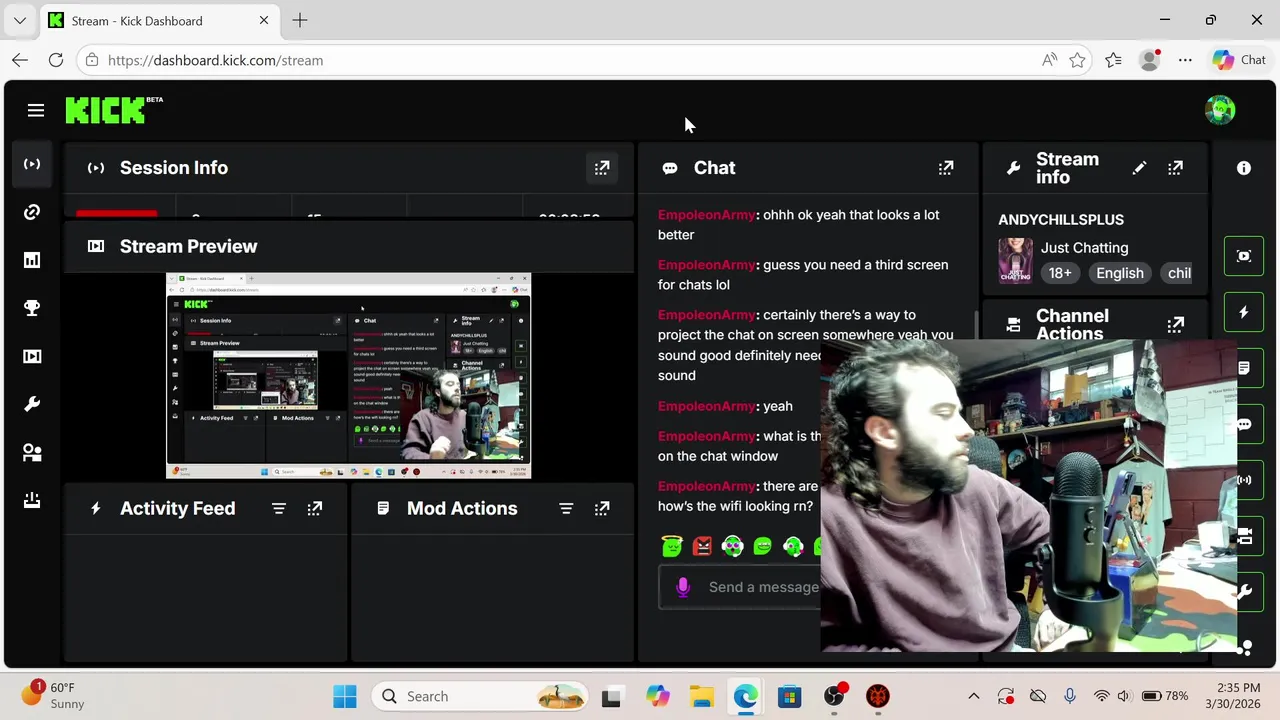Pop out the Chat panel
This screenshot has height=720, width=1280.
click(x=946, y=168)
